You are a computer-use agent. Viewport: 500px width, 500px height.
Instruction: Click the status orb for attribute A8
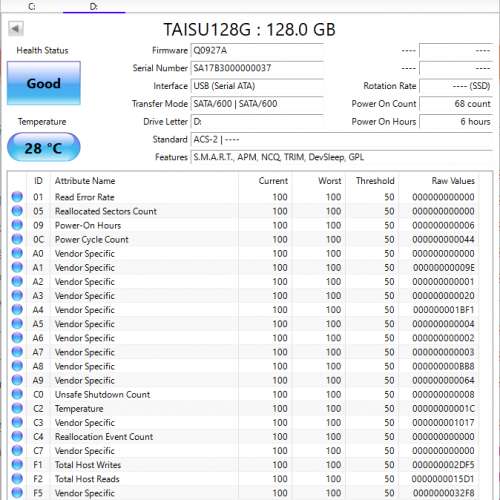pyautogui.click(x=17, y=366)
